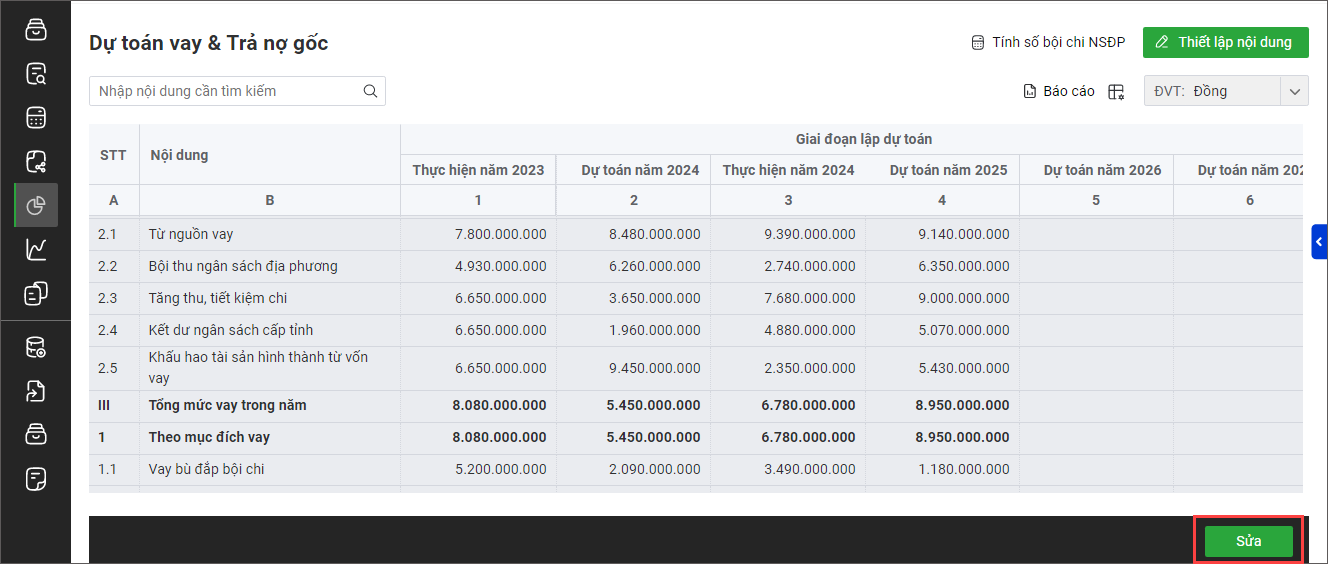Screen dimensions: 1328x564
Task: Click Tính số bội chi NSĐP
Action: coord(1048,42)
